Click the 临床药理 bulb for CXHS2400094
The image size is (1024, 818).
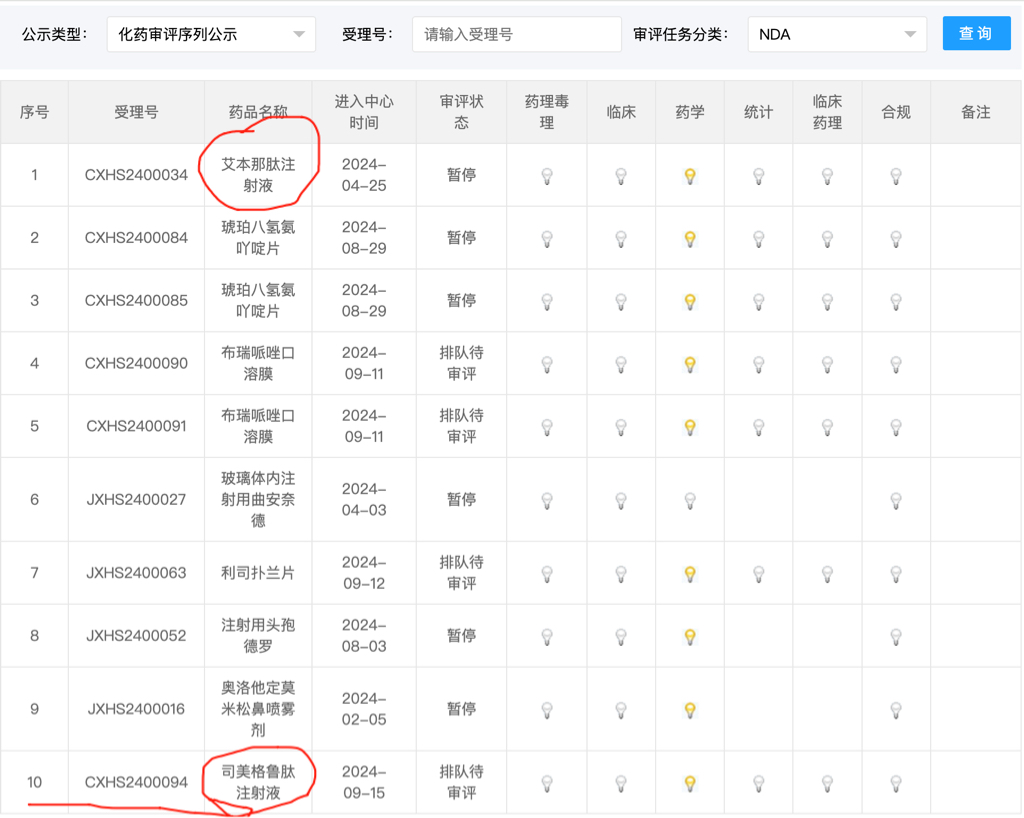click(827, 783)
